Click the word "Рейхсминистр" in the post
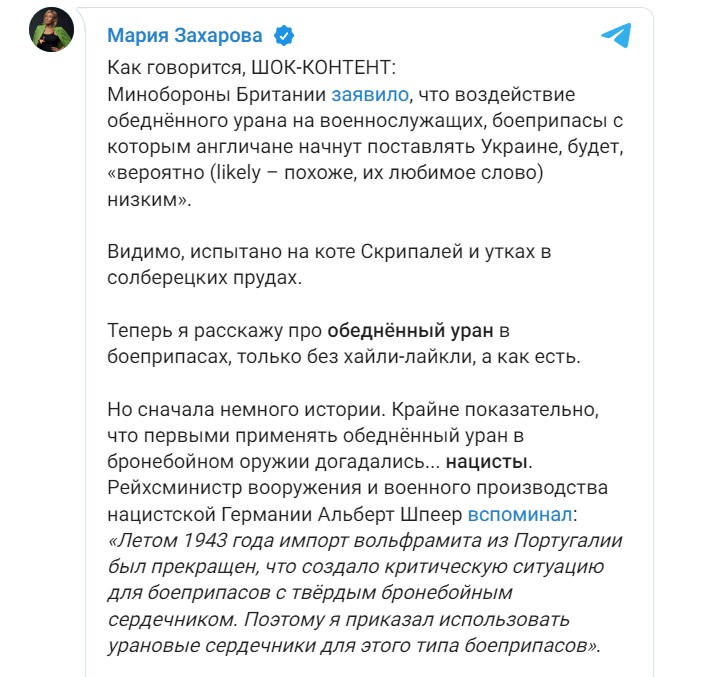 click(164, 489)
